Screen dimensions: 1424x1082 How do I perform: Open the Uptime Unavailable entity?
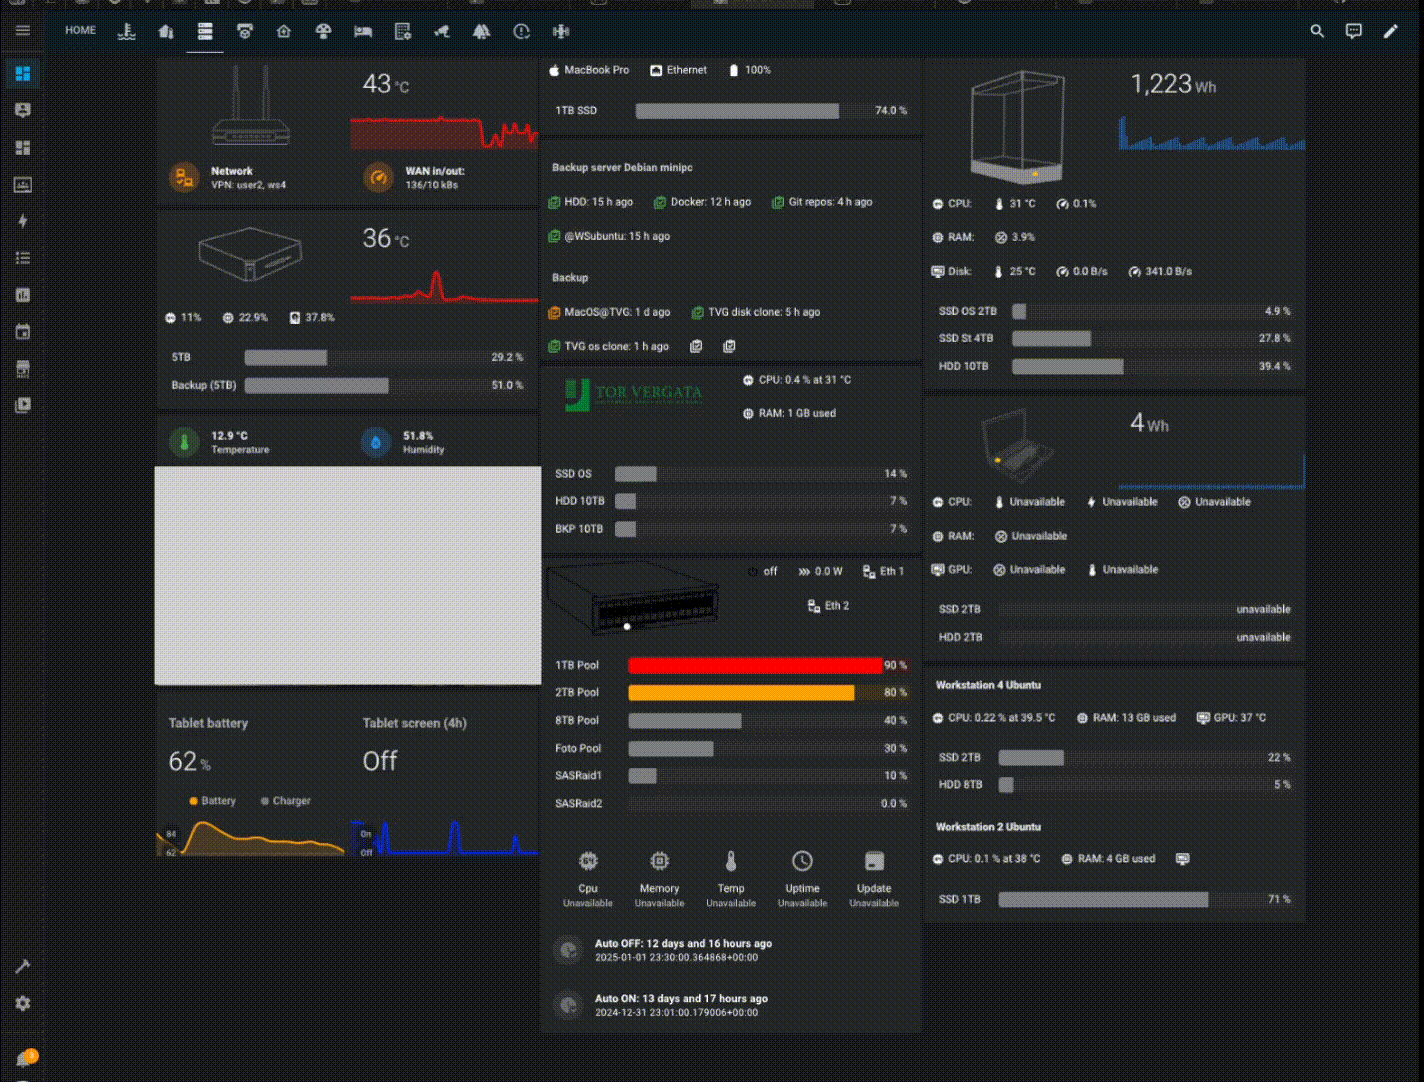tap(802, 880)
